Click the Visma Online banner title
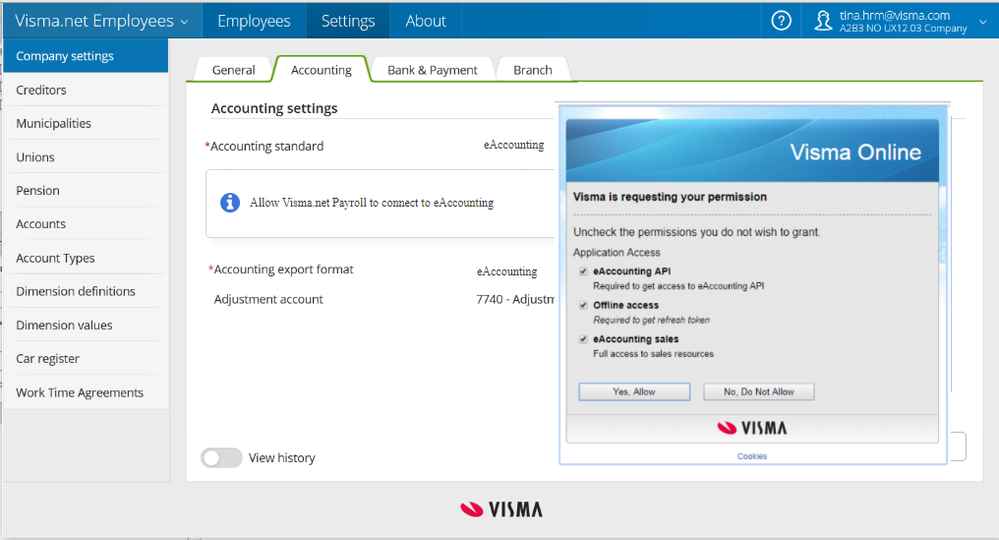This screenshot has width=999, height=540. 855,152
